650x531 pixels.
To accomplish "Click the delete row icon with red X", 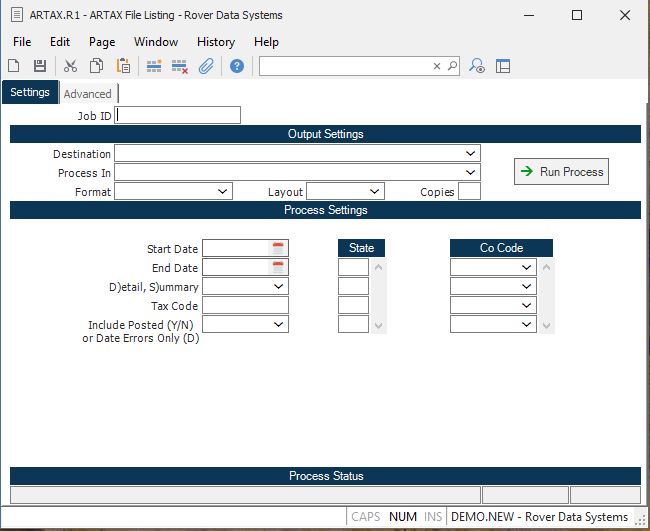I will (180, 66).
